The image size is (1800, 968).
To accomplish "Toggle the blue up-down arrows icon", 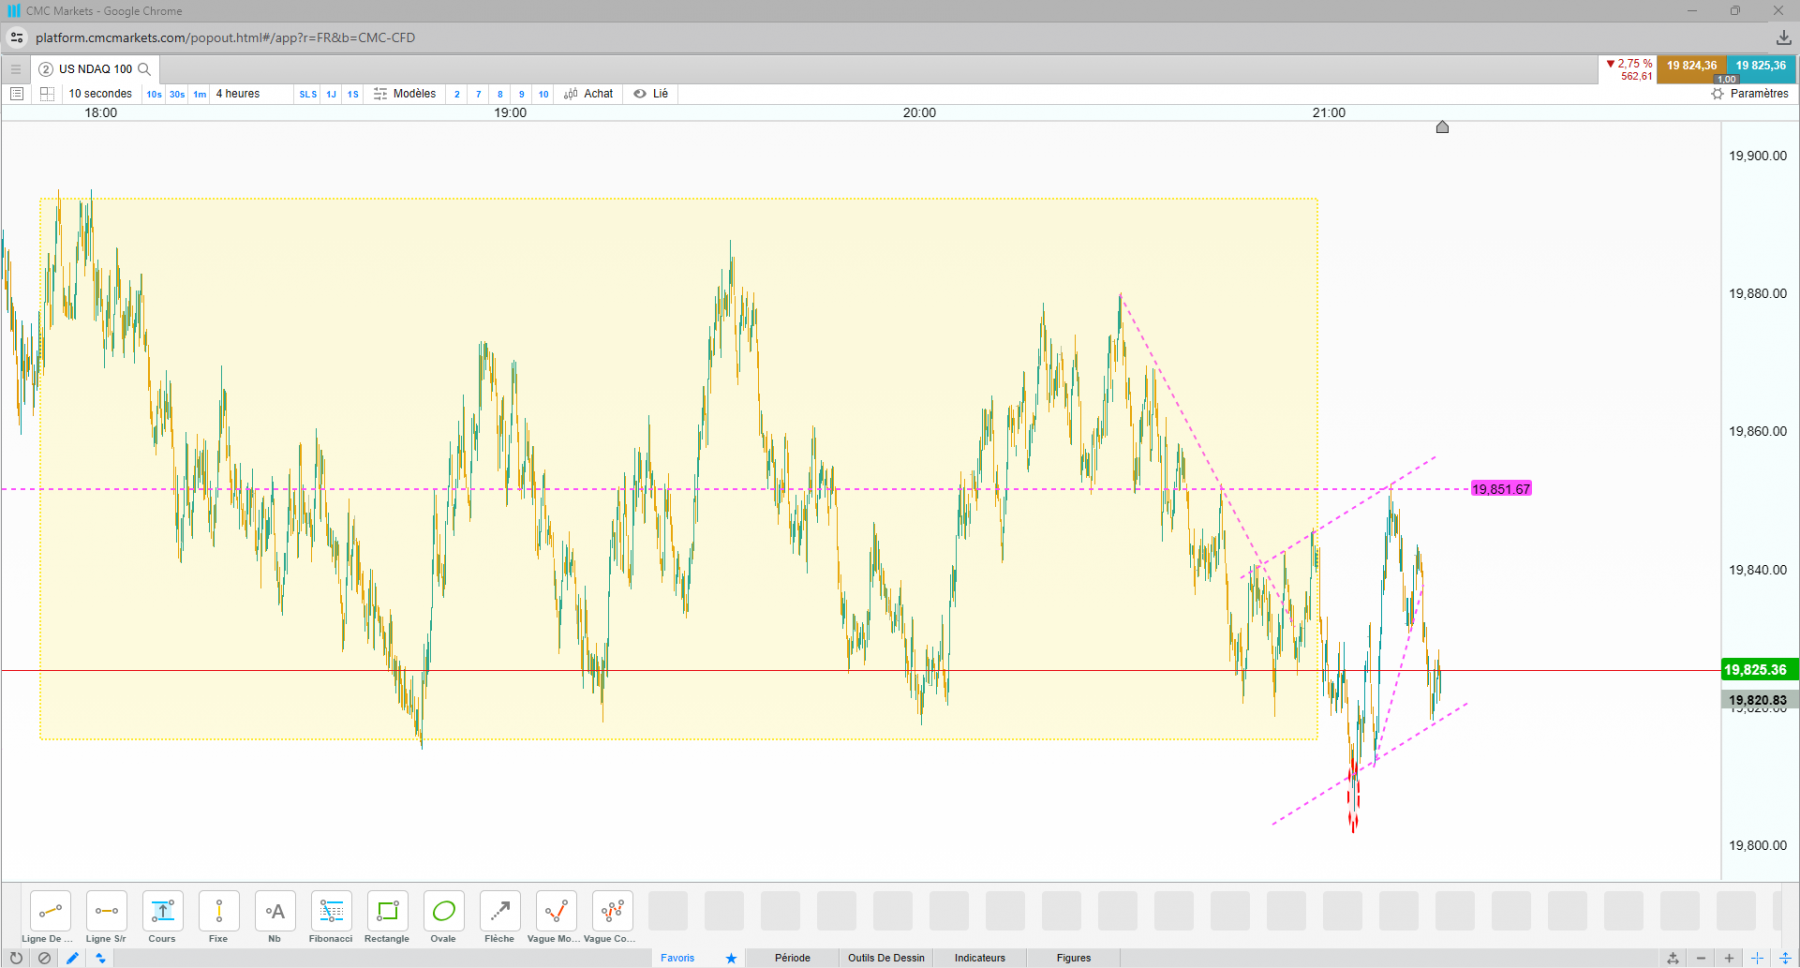I will pos(100,958).
